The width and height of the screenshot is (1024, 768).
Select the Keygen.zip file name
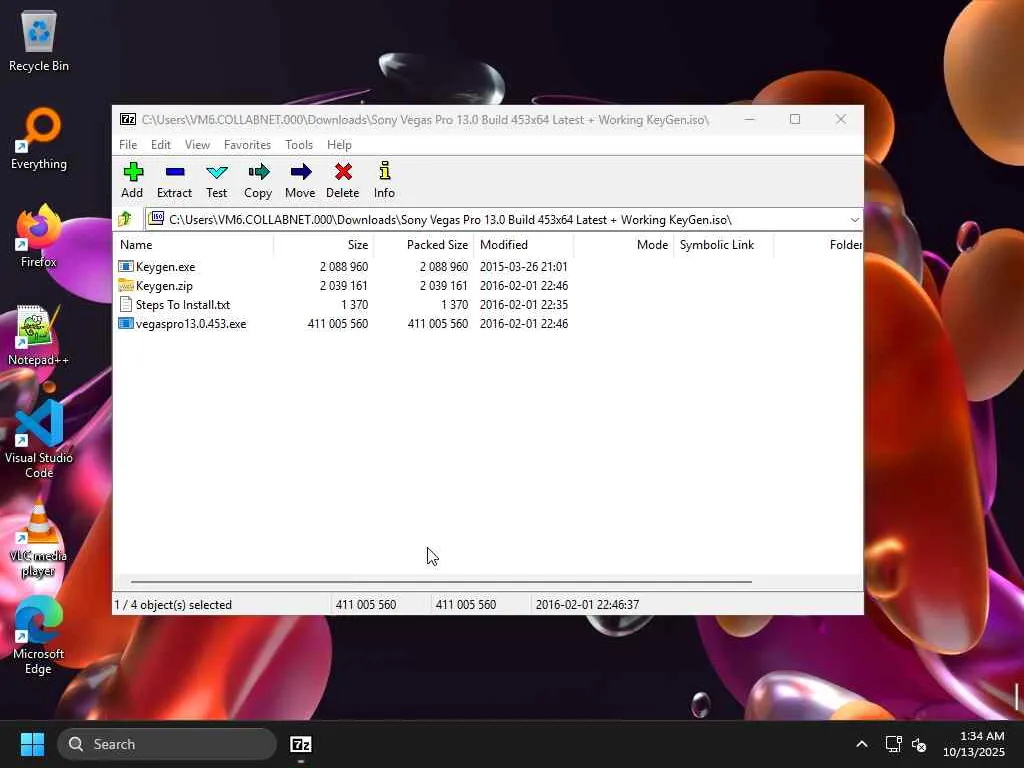(x=164, y=285)
